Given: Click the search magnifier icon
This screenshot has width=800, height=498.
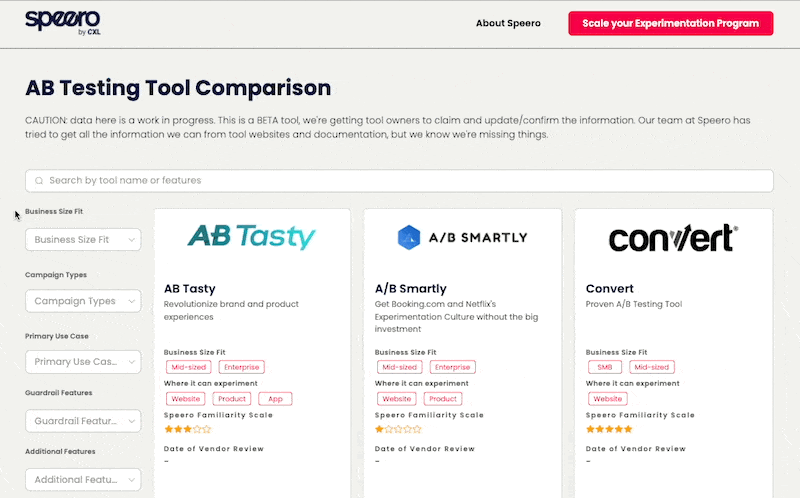Looking at the screenshot, I should (39, 181).
